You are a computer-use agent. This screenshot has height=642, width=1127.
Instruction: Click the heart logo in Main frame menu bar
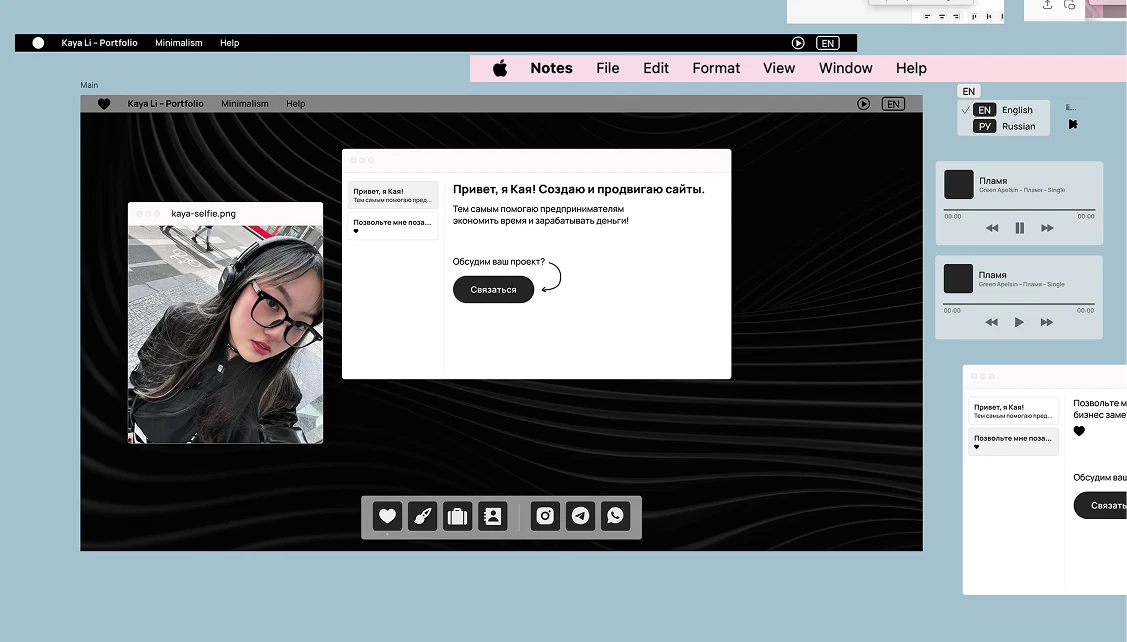tap(104, 104)
